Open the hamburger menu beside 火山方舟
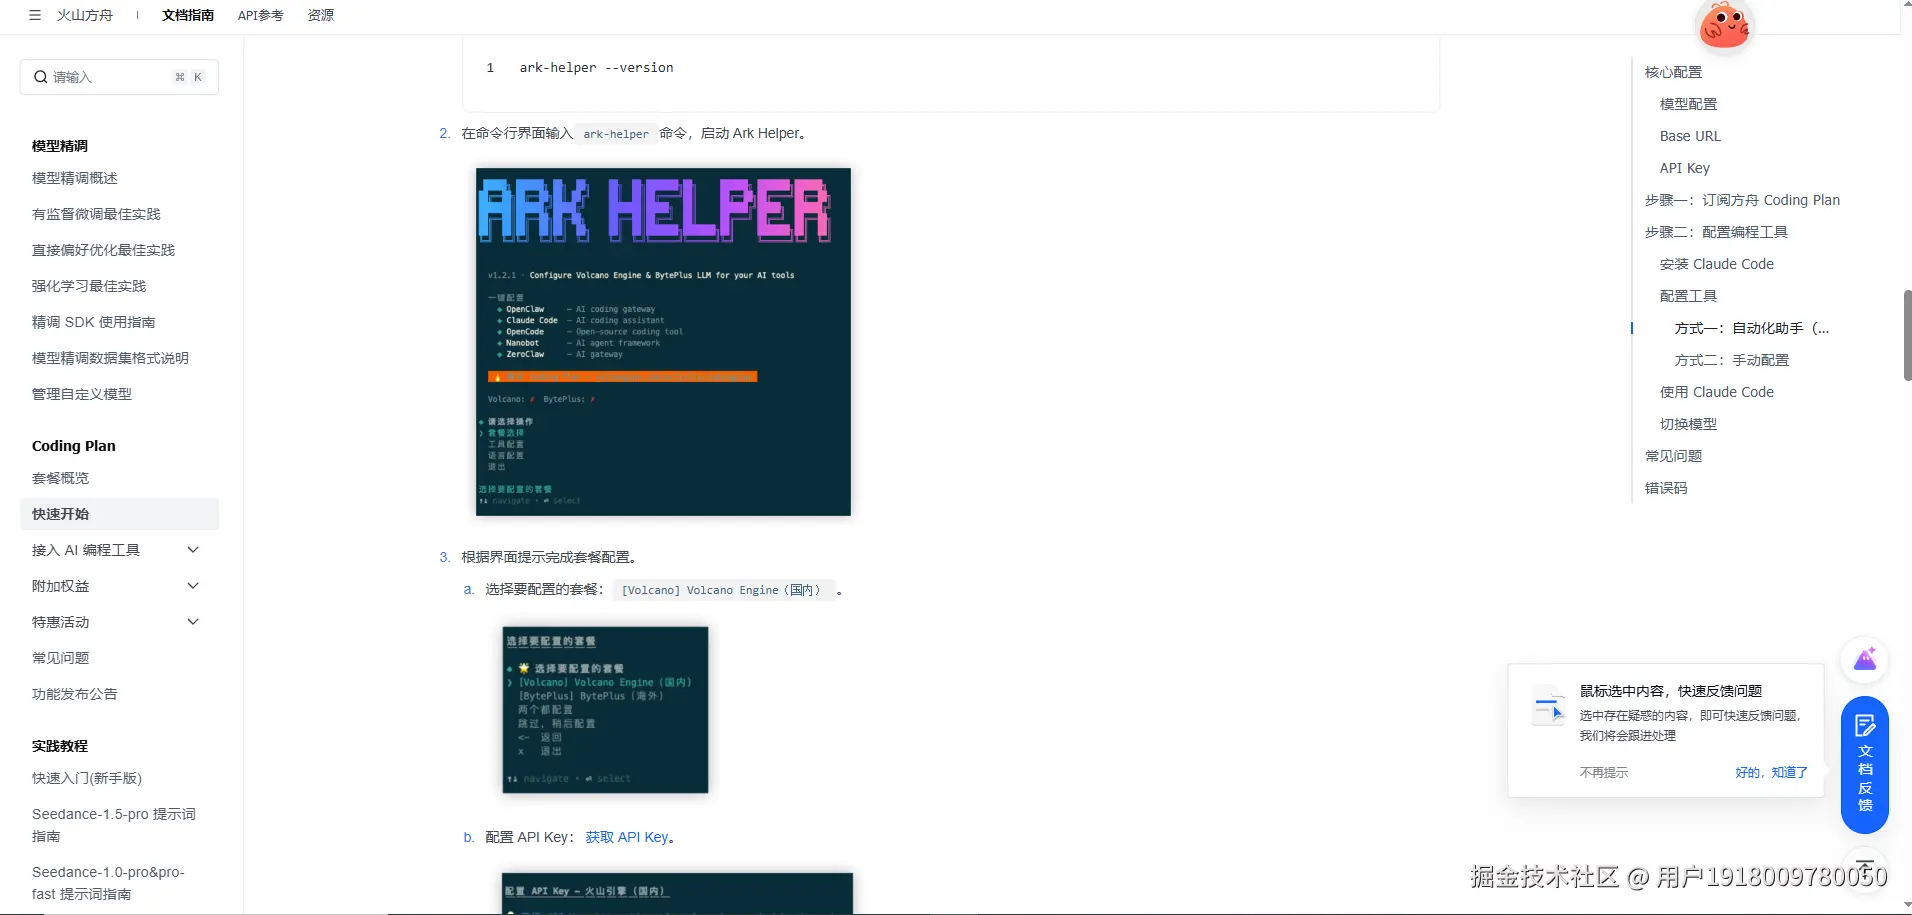This screenshot has height=915, width=1912. (x=35, y=15)
